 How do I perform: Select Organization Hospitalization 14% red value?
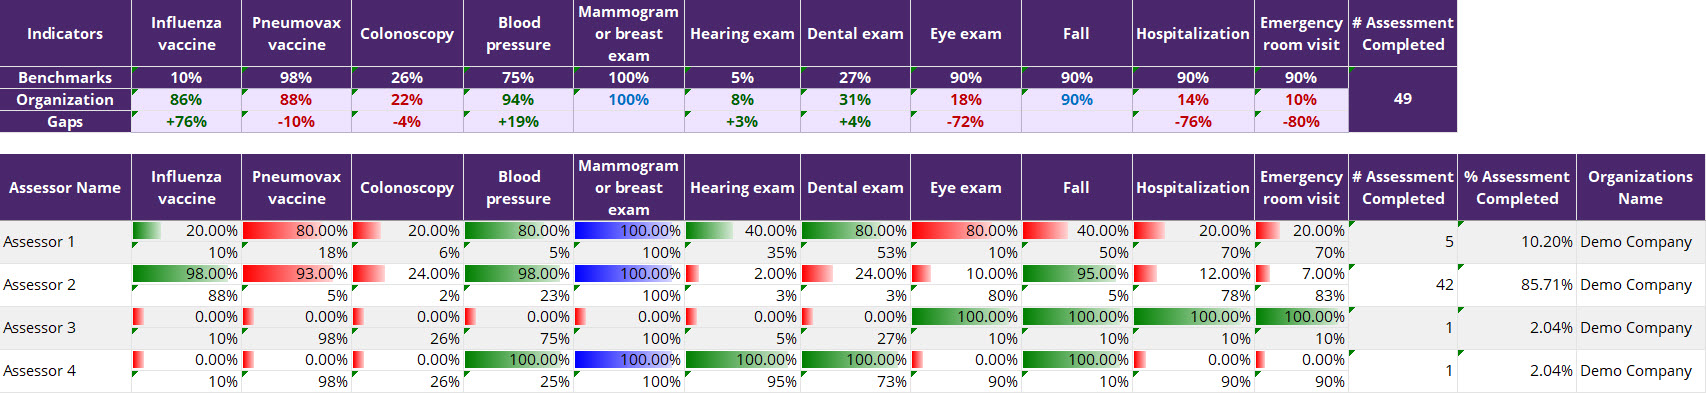[1193, 99]
